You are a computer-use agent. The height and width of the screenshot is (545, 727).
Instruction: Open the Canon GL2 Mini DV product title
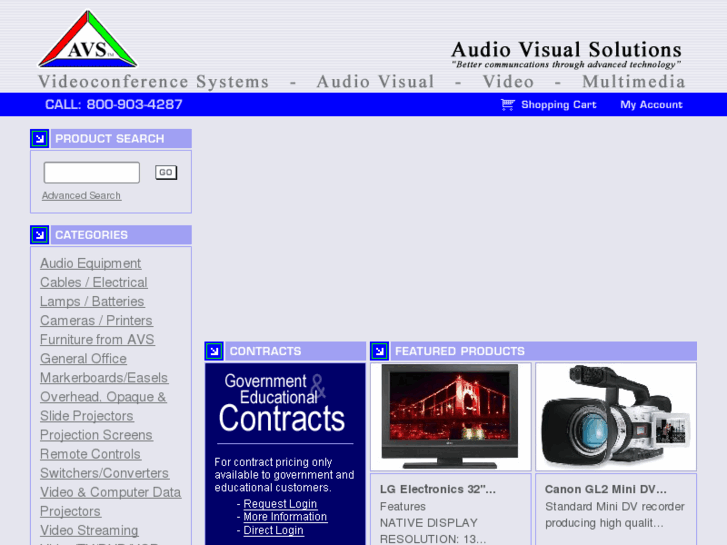[606, 489]
